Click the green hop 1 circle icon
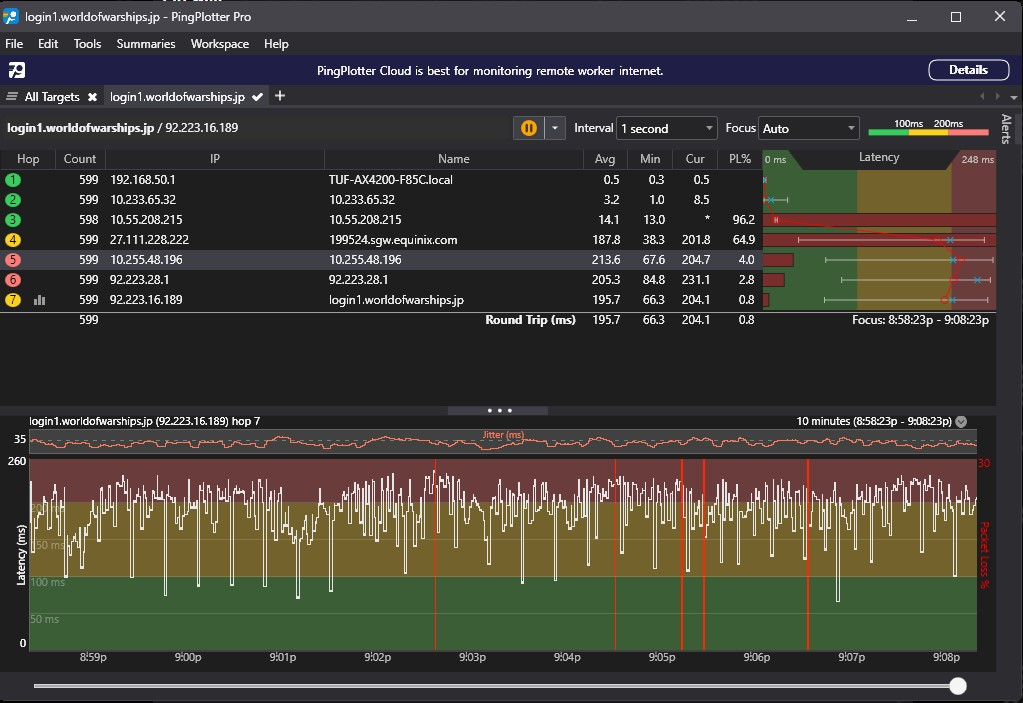Image resolution: width=1023 pixels, height=703 pixels. [13, 180]
